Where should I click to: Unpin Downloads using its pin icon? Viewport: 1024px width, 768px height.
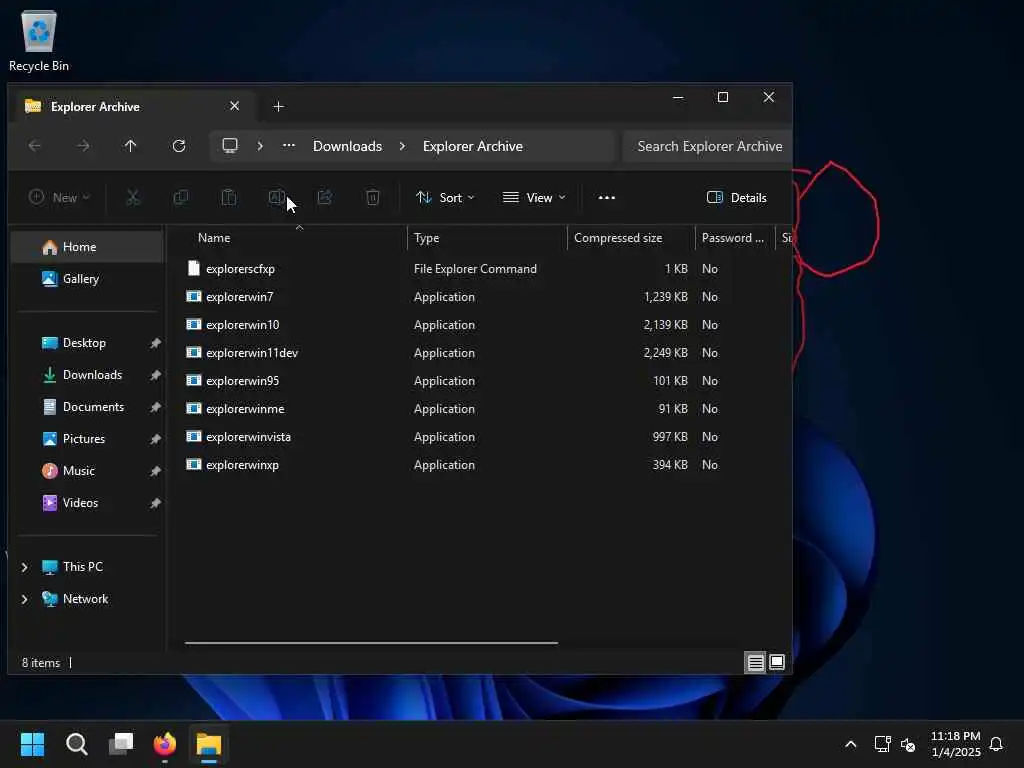[155, 375]
